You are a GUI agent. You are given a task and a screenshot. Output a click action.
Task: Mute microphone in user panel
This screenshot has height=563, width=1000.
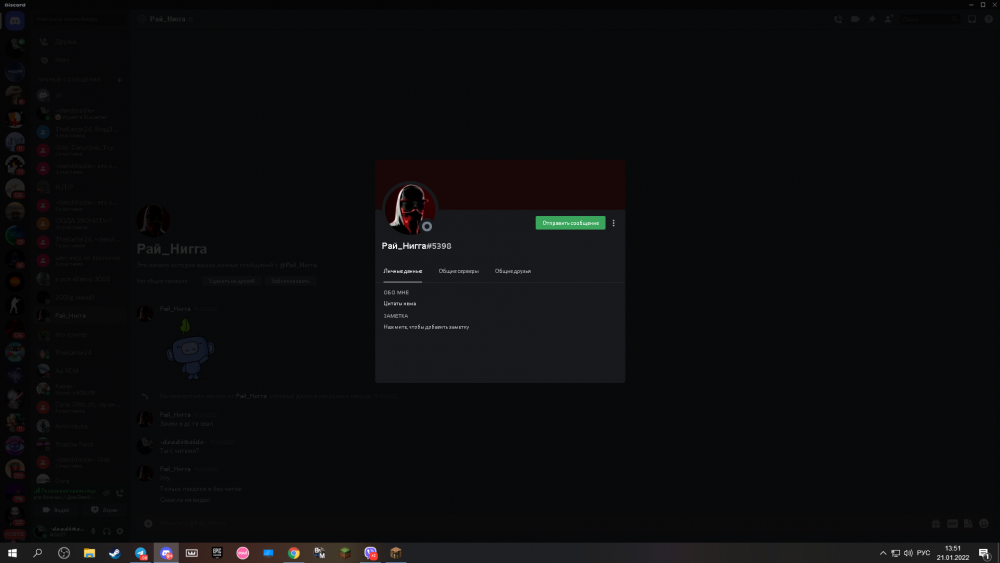coord(94,531)
